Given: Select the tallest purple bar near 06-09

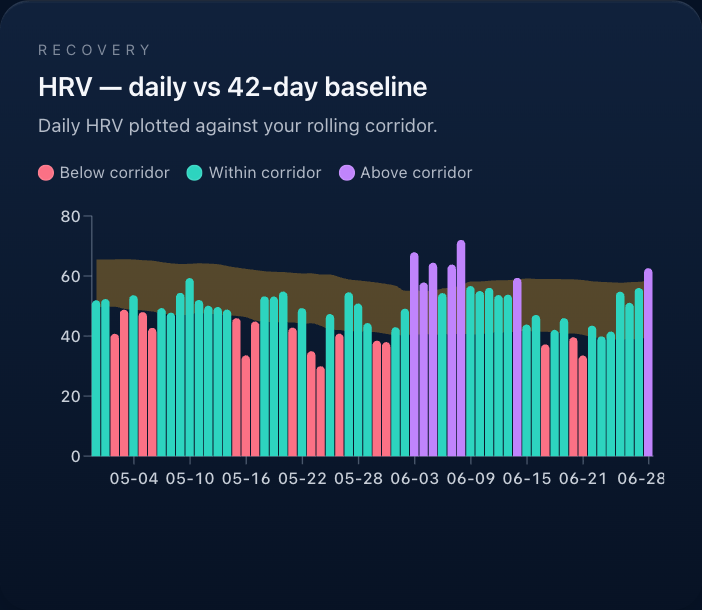Looking at the screenshot, I should (x=461, y=348).
